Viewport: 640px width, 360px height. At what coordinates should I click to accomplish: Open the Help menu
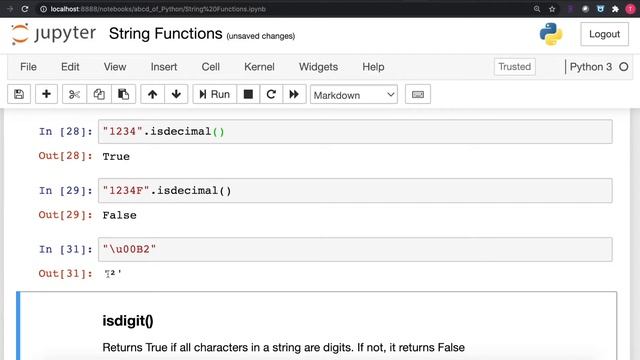[x=373, y=67]
